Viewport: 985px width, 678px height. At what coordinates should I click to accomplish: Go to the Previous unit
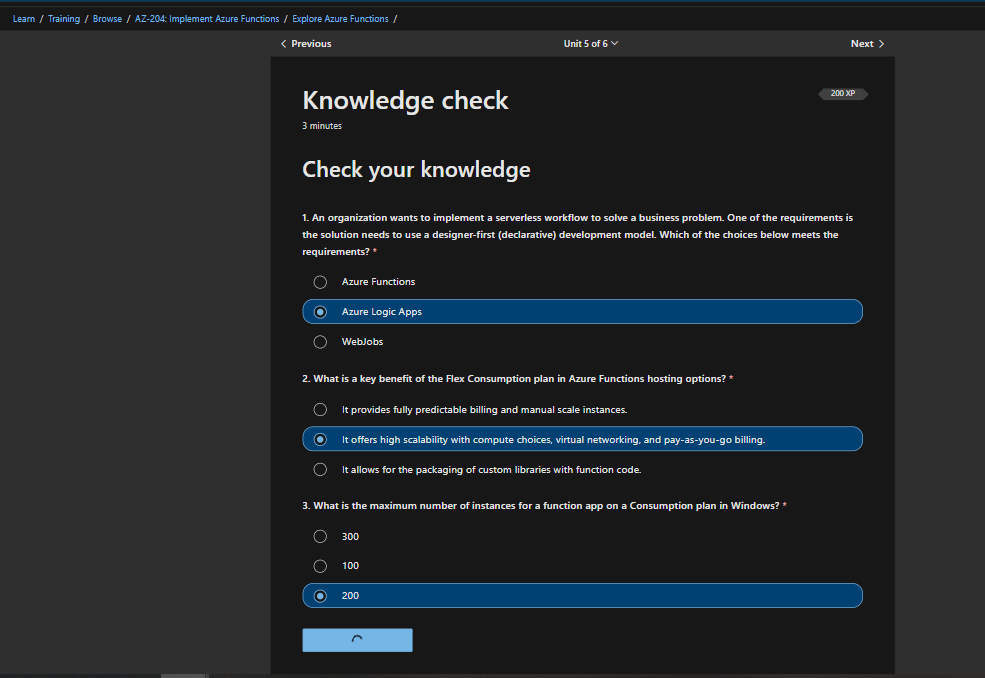point(306,43)
